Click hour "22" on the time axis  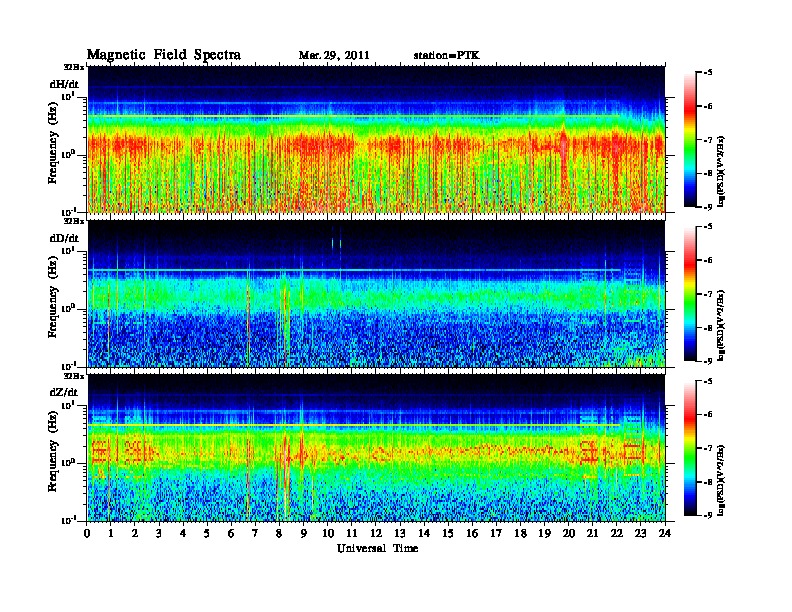(x=617, y=533)
